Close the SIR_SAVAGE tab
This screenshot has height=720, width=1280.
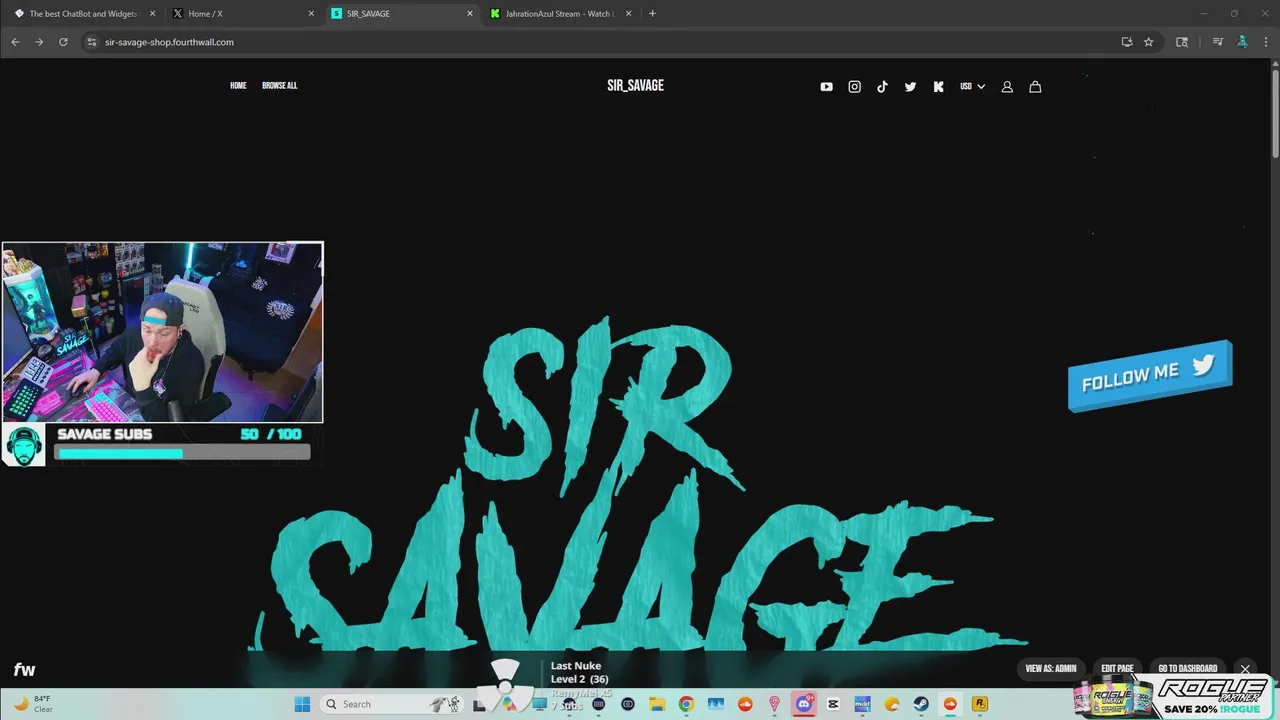470,14
